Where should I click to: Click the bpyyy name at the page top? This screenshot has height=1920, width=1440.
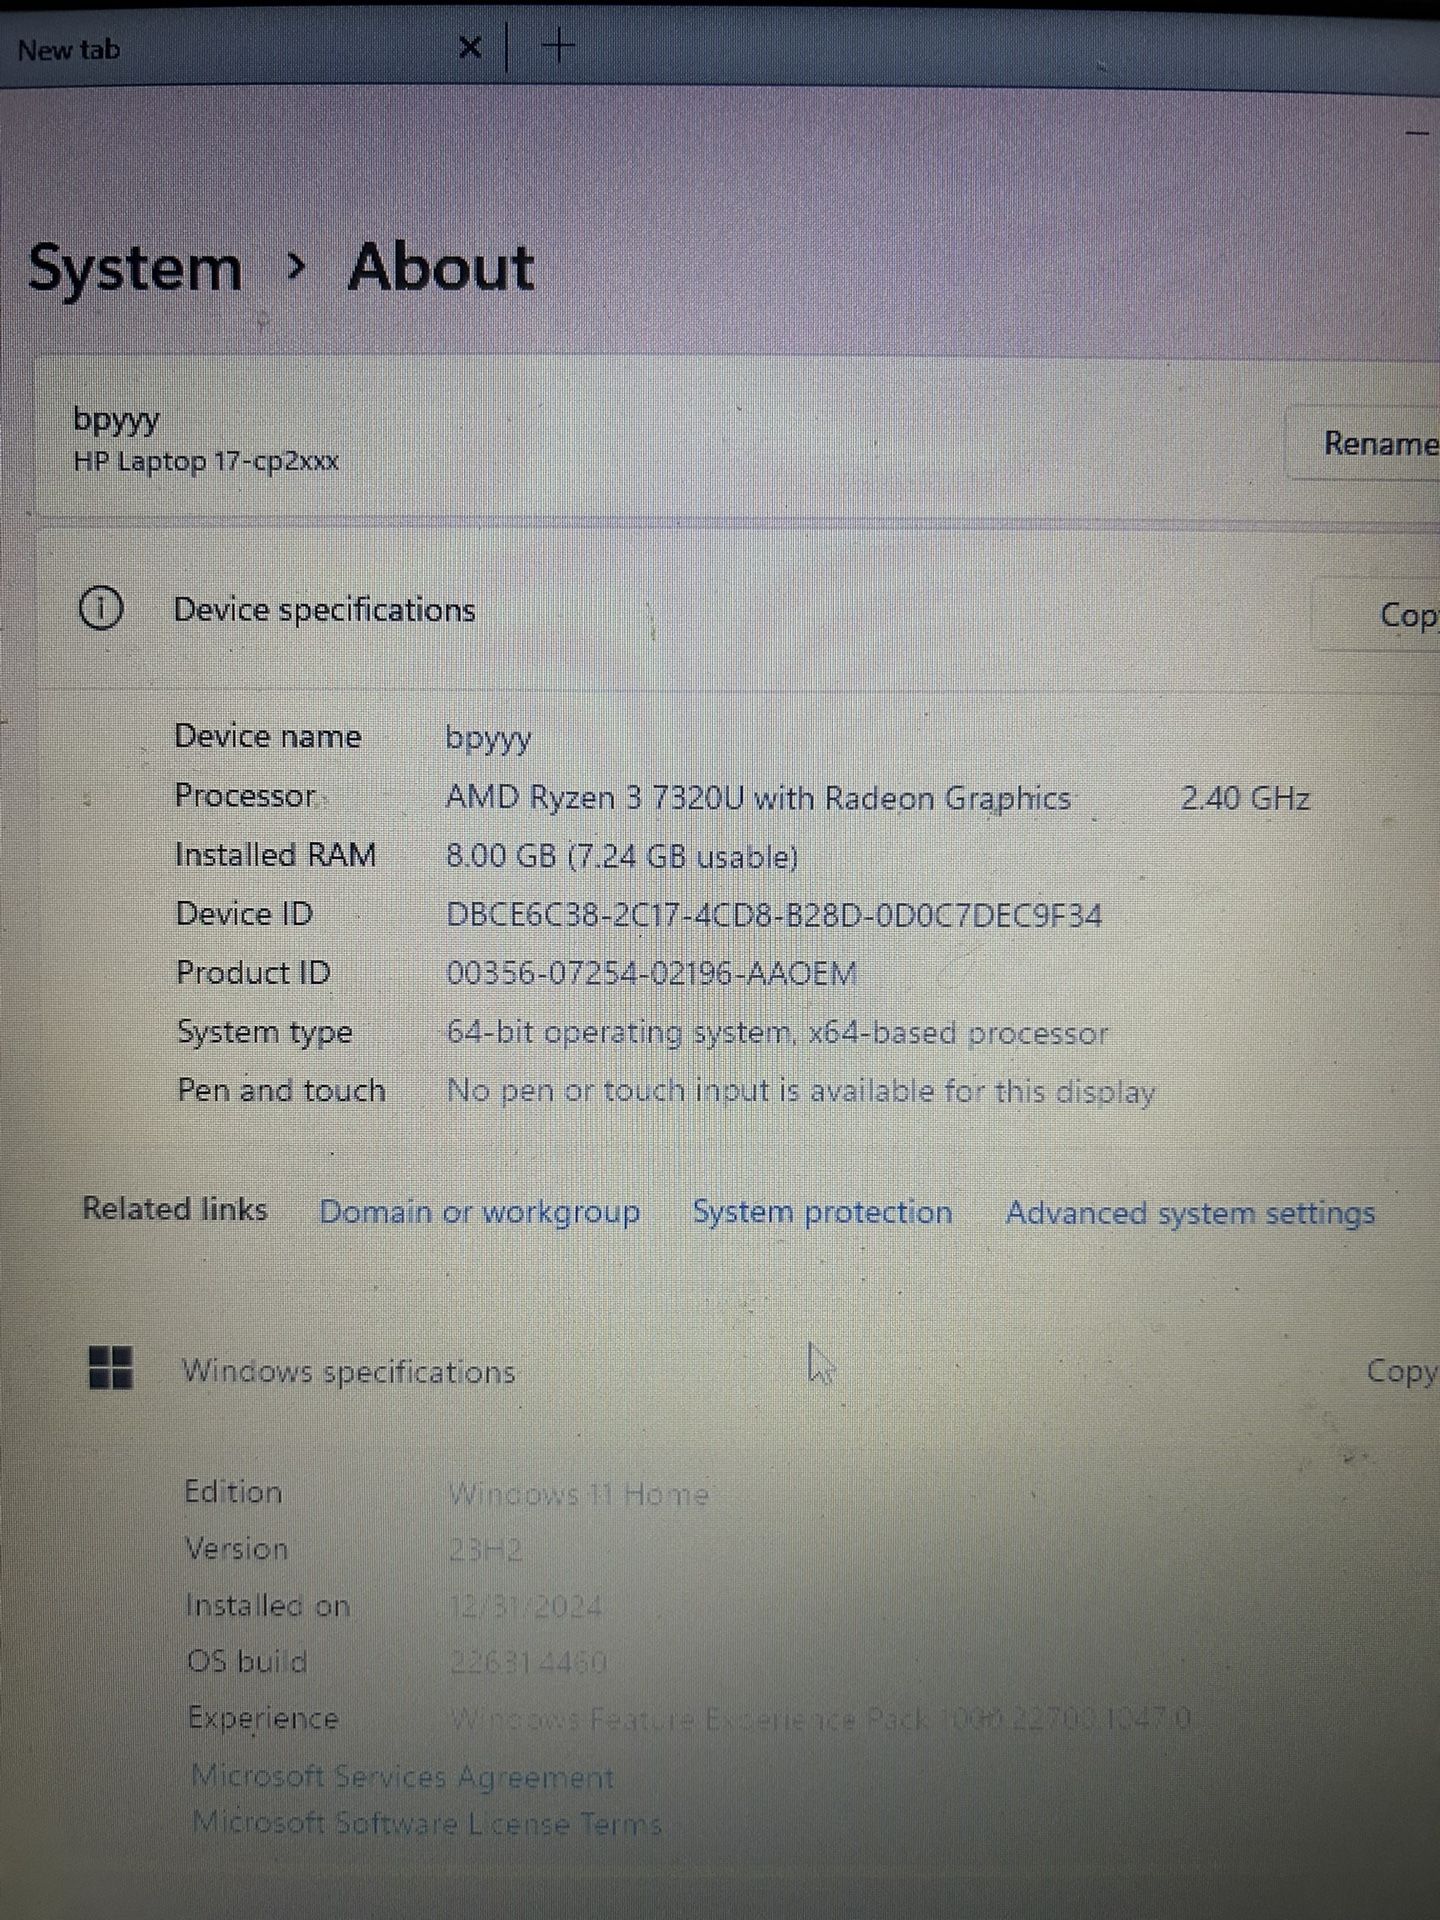coord(116,421)
